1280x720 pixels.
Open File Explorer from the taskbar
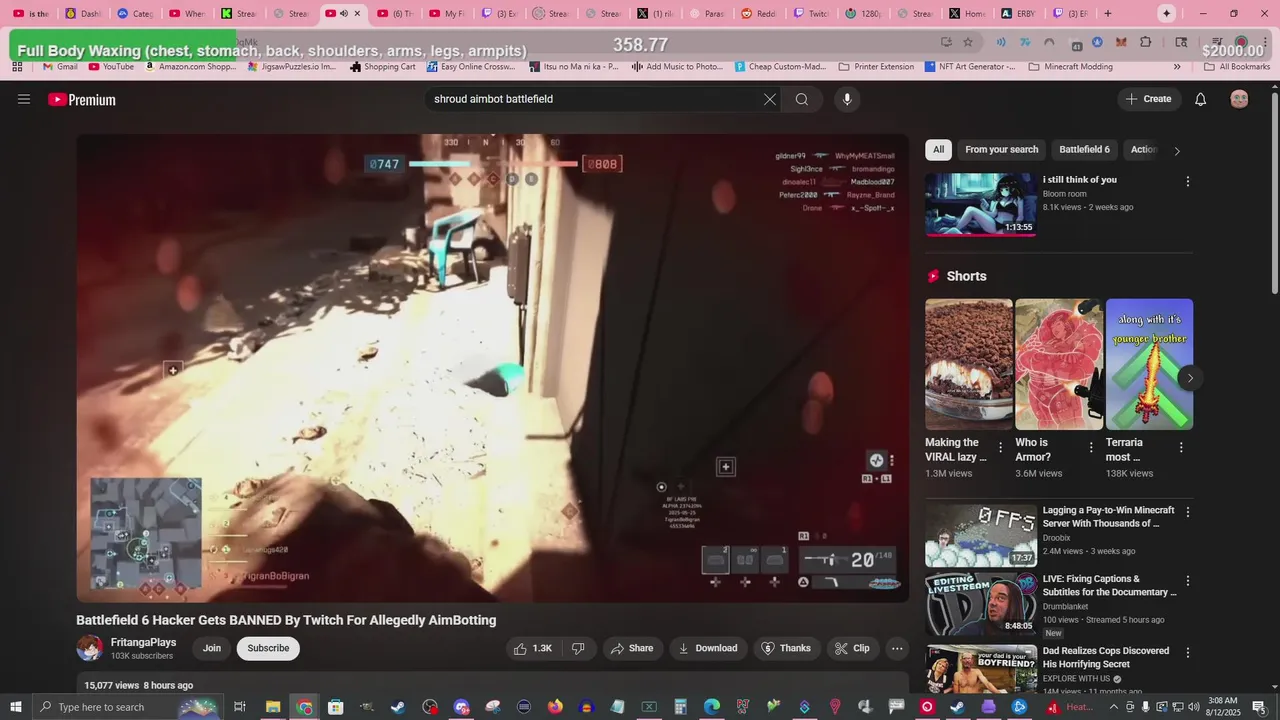pos(272,707)
